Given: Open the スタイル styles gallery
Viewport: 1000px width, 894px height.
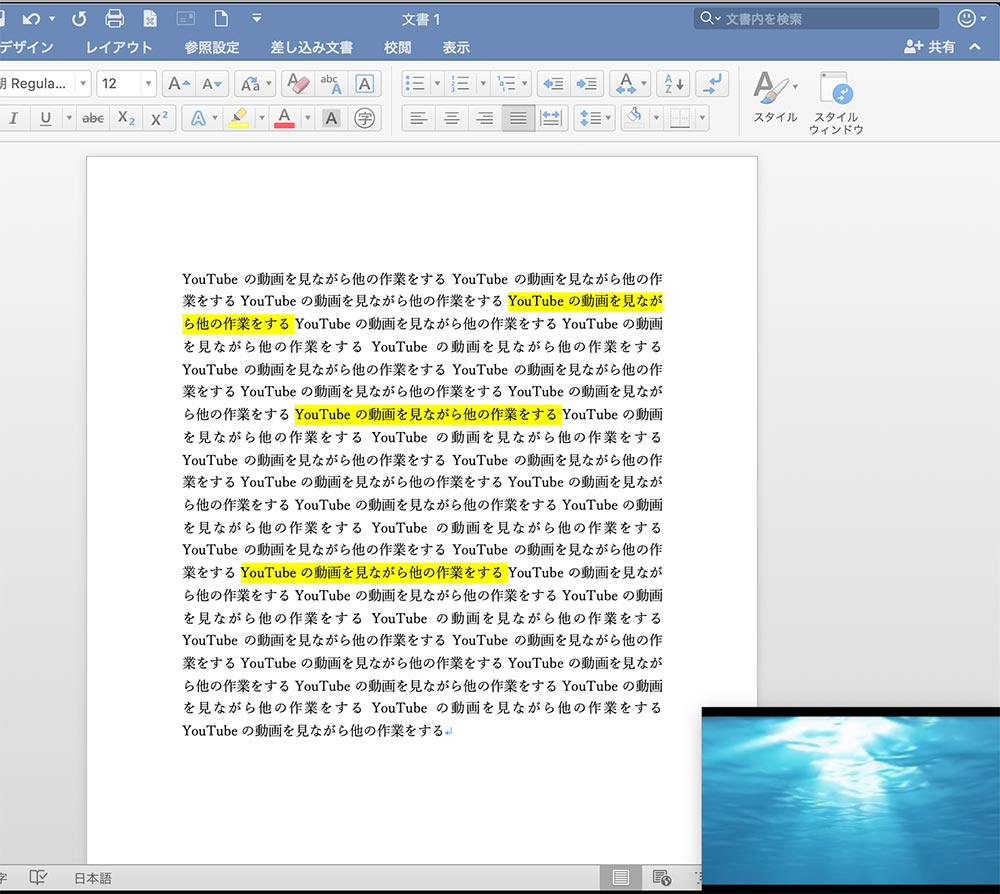Looking at the screenshot, I should pos(776,97).
